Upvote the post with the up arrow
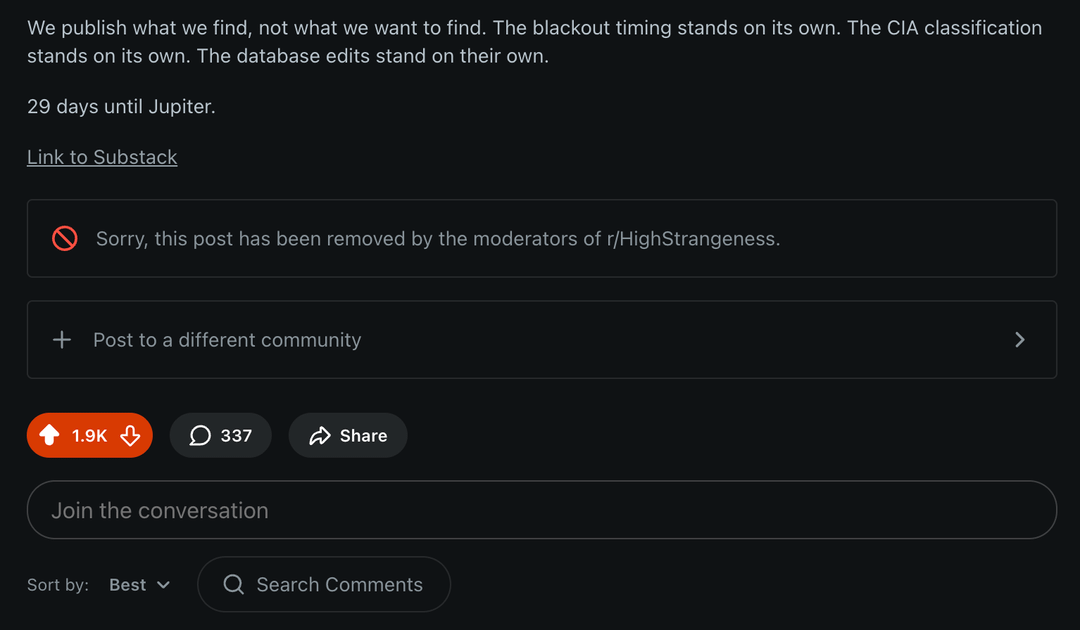 [49, 435]
